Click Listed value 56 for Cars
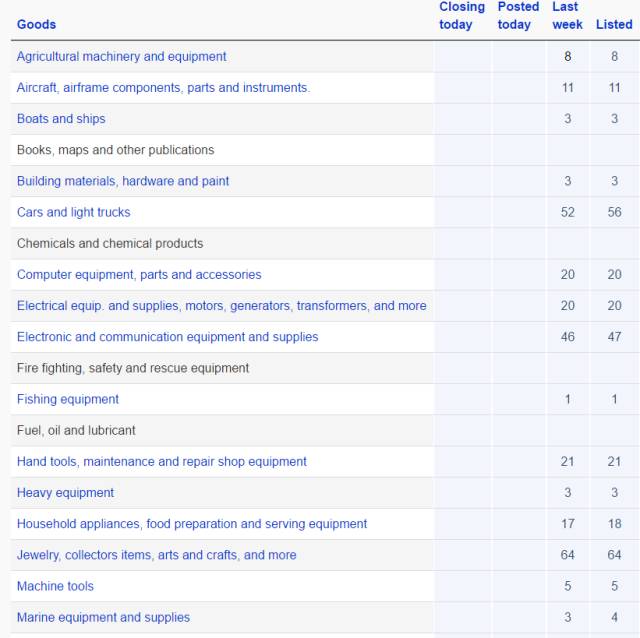 point(614,212)
